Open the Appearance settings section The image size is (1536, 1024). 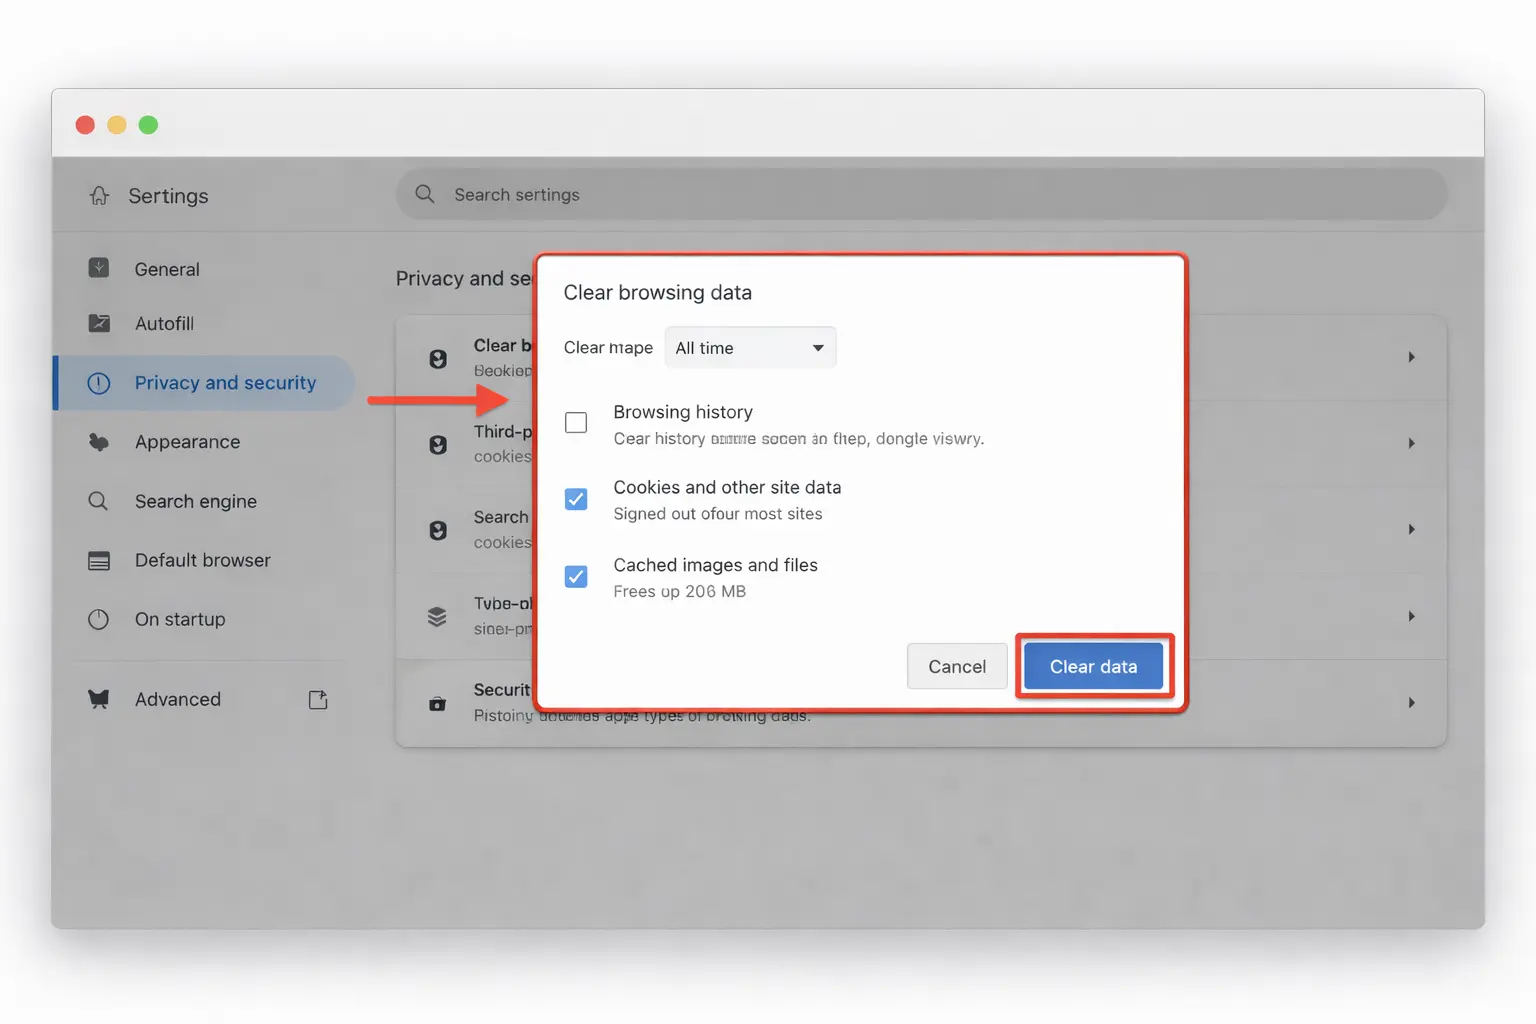click(x=187, y=441)
